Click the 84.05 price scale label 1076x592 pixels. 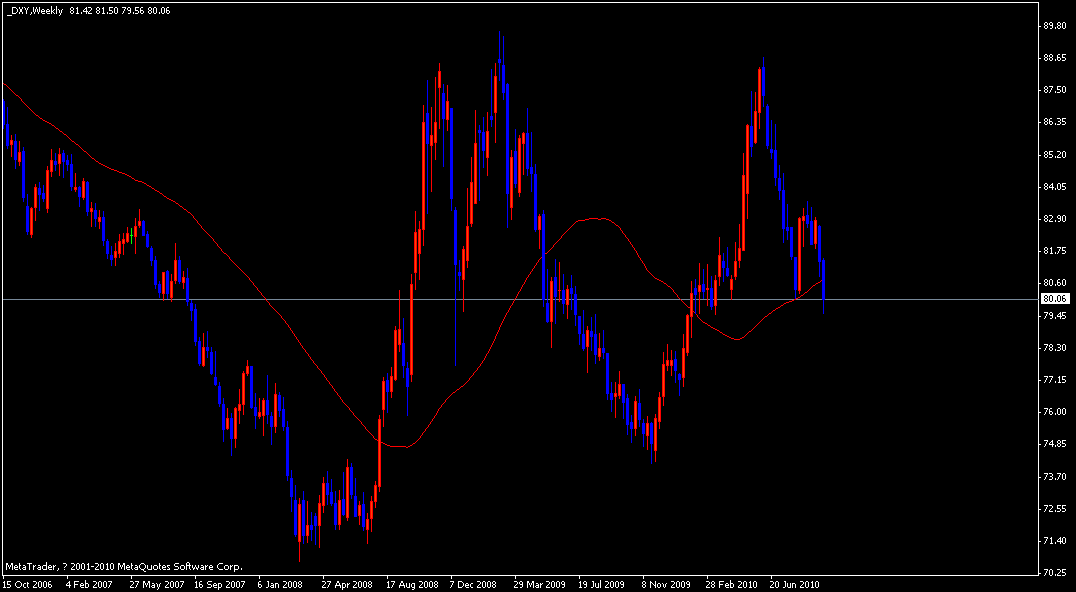point(1053,187)
